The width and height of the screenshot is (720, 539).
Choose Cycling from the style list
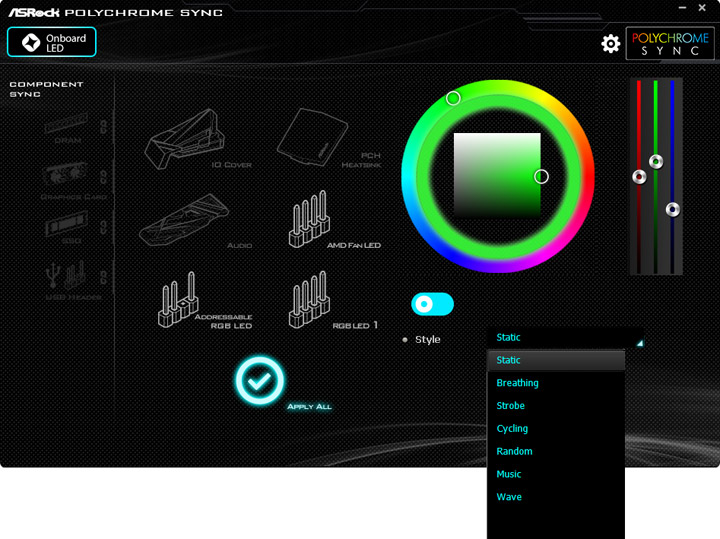click(556, 428)
